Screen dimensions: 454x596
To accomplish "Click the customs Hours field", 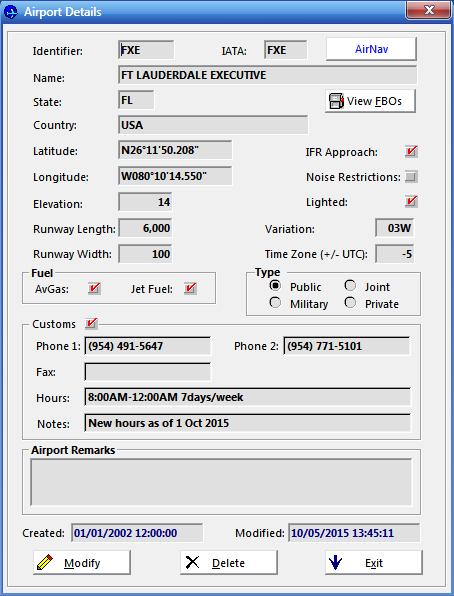I will [248, 397].
